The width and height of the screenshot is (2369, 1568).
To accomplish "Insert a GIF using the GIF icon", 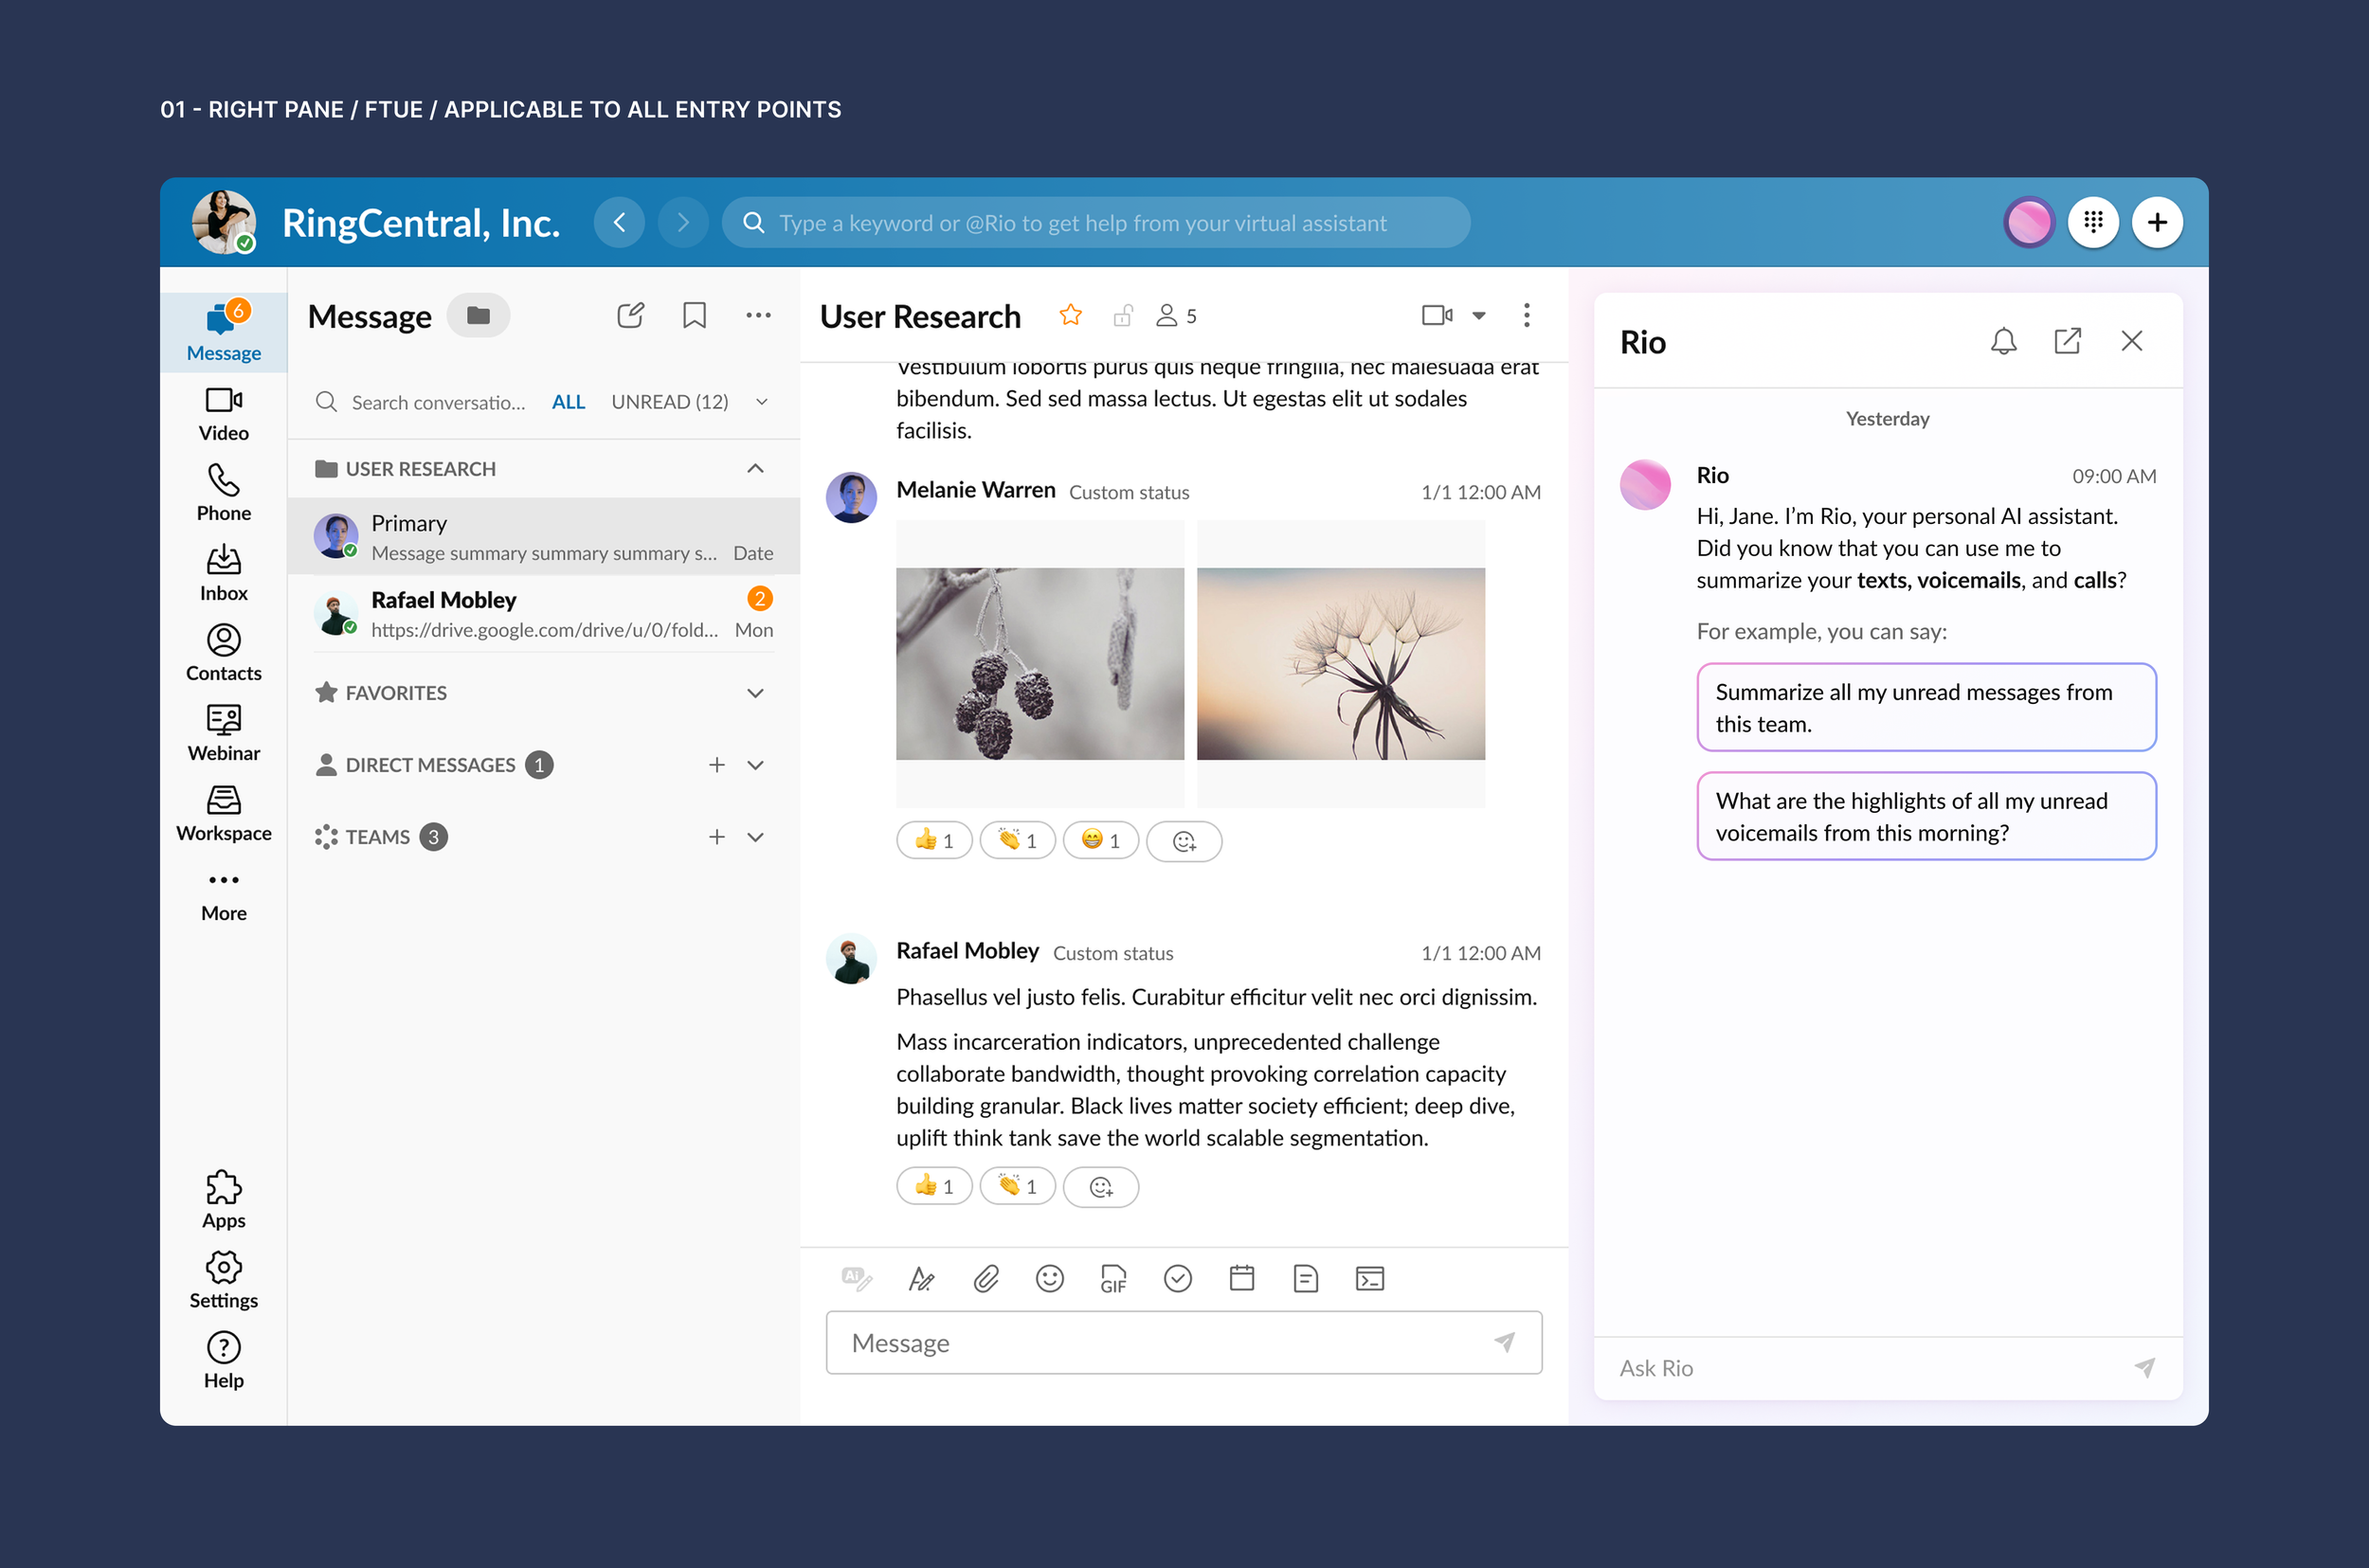I will pos(1113,1278).
